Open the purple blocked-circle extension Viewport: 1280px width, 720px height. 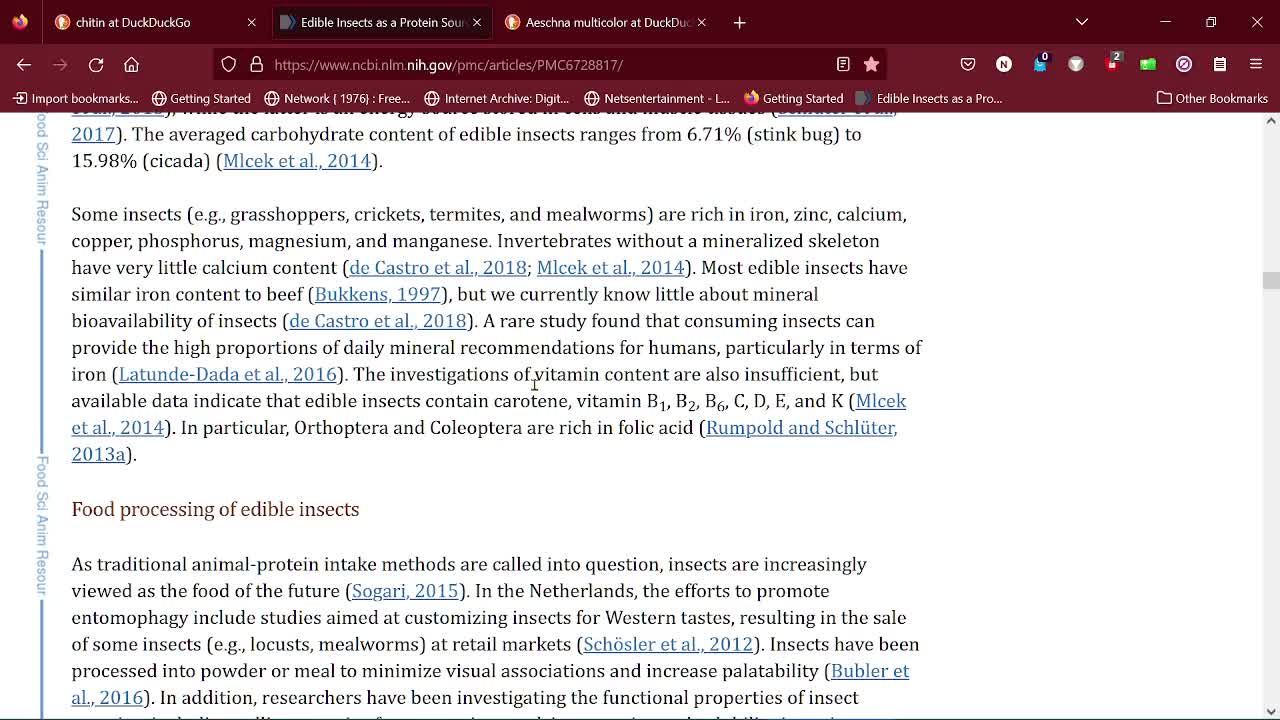tap(1184, 64)
